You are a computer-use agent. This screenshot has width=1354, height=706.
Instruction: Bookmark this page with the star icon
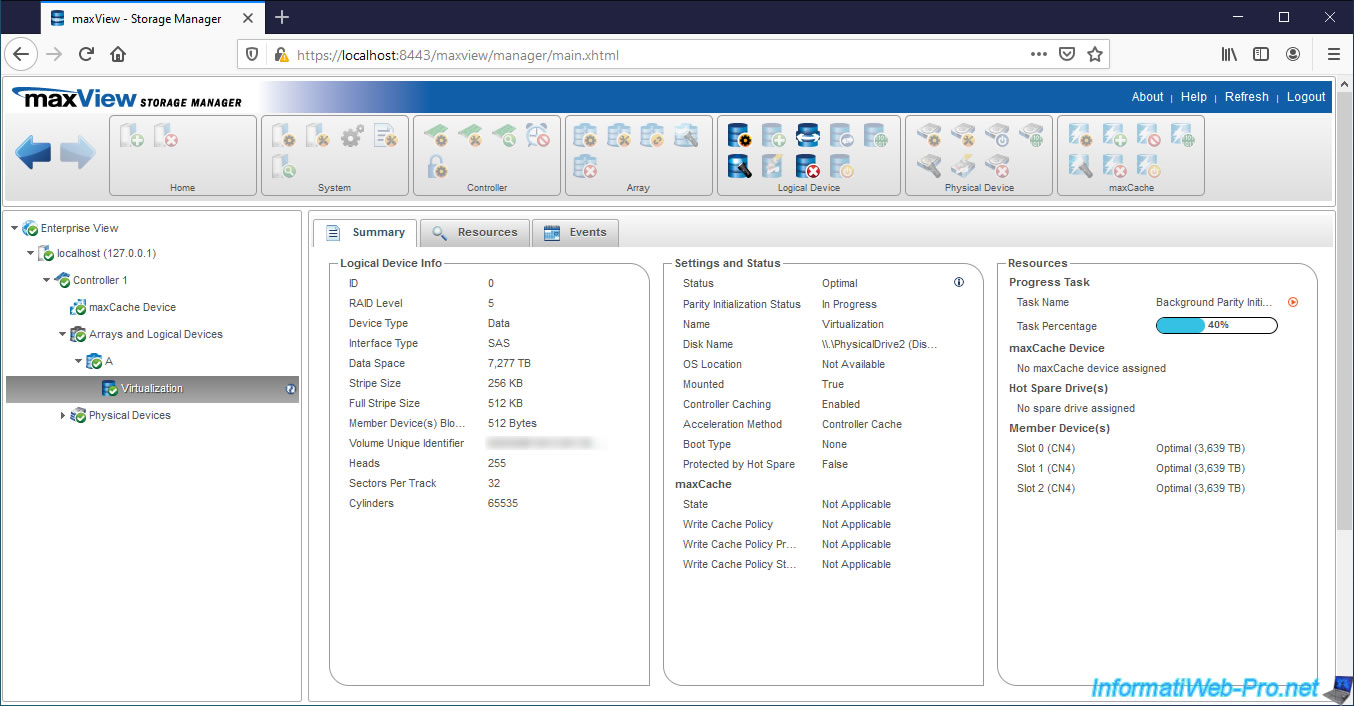[x=1095, y=55]
